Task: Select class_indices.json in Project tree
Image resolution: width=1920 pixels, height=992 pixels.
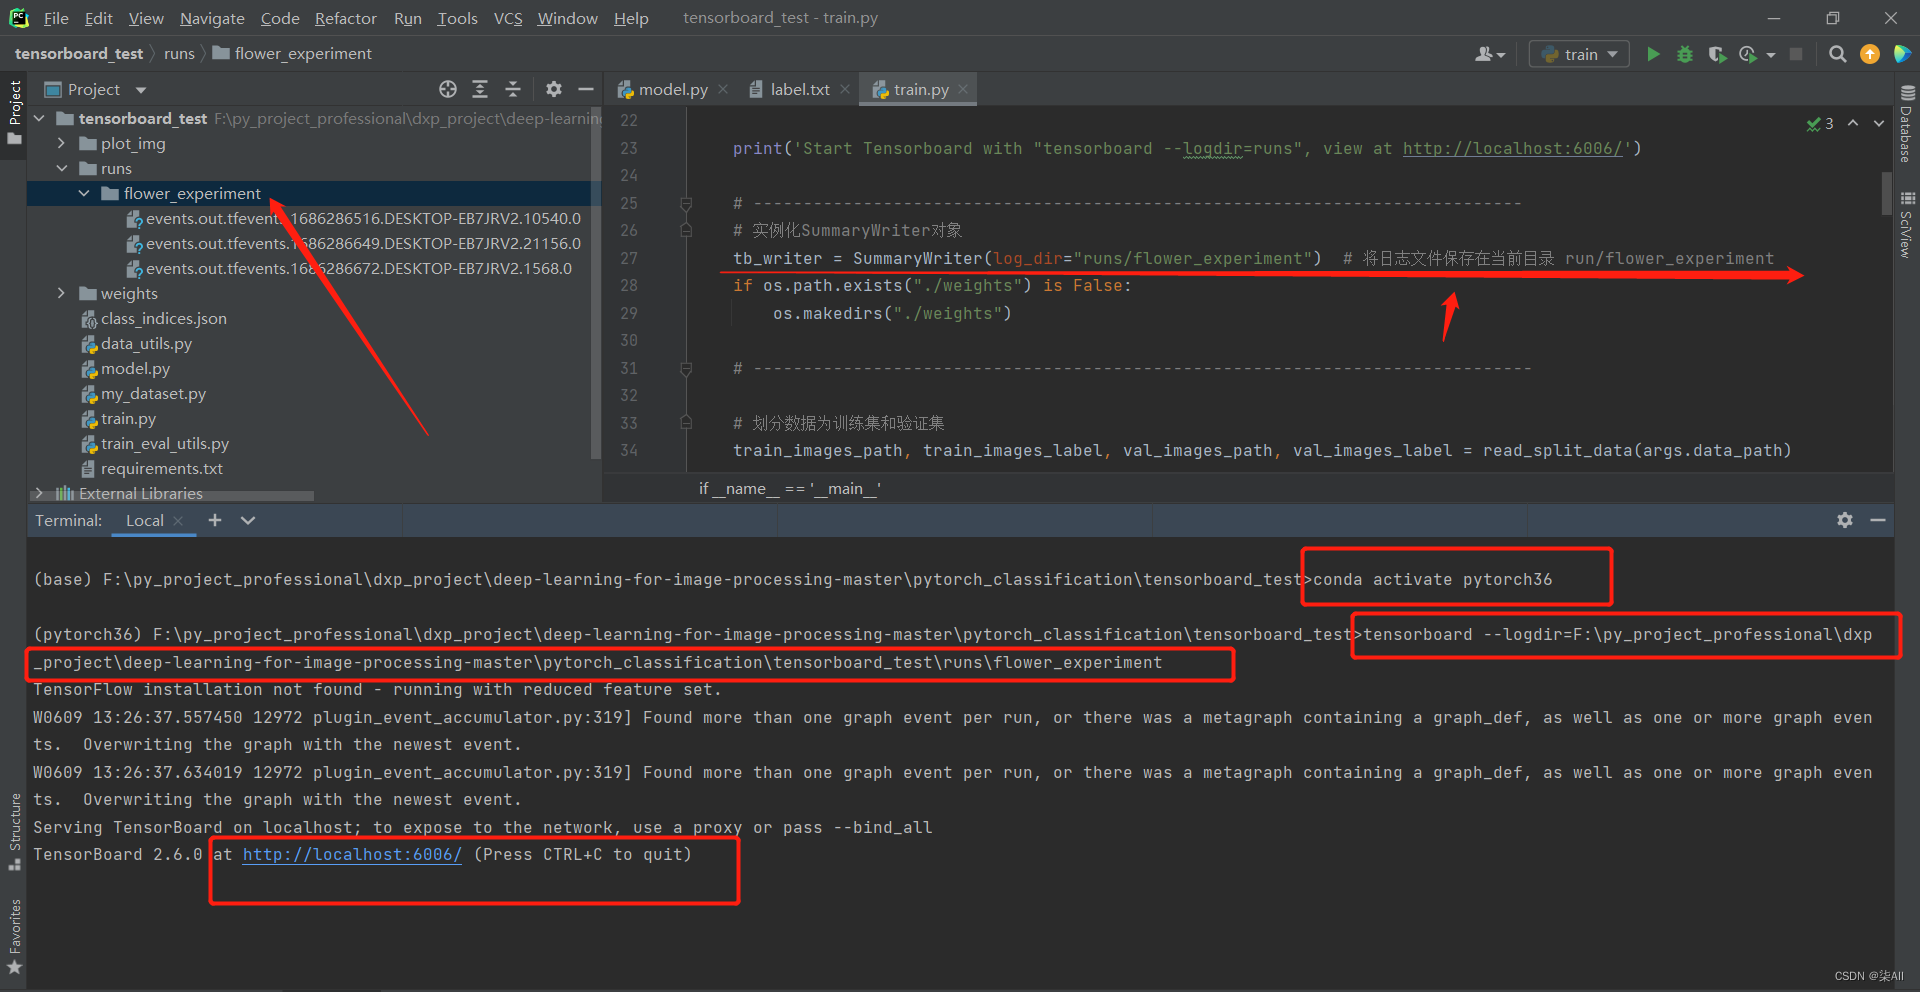Action: [164, 318]
